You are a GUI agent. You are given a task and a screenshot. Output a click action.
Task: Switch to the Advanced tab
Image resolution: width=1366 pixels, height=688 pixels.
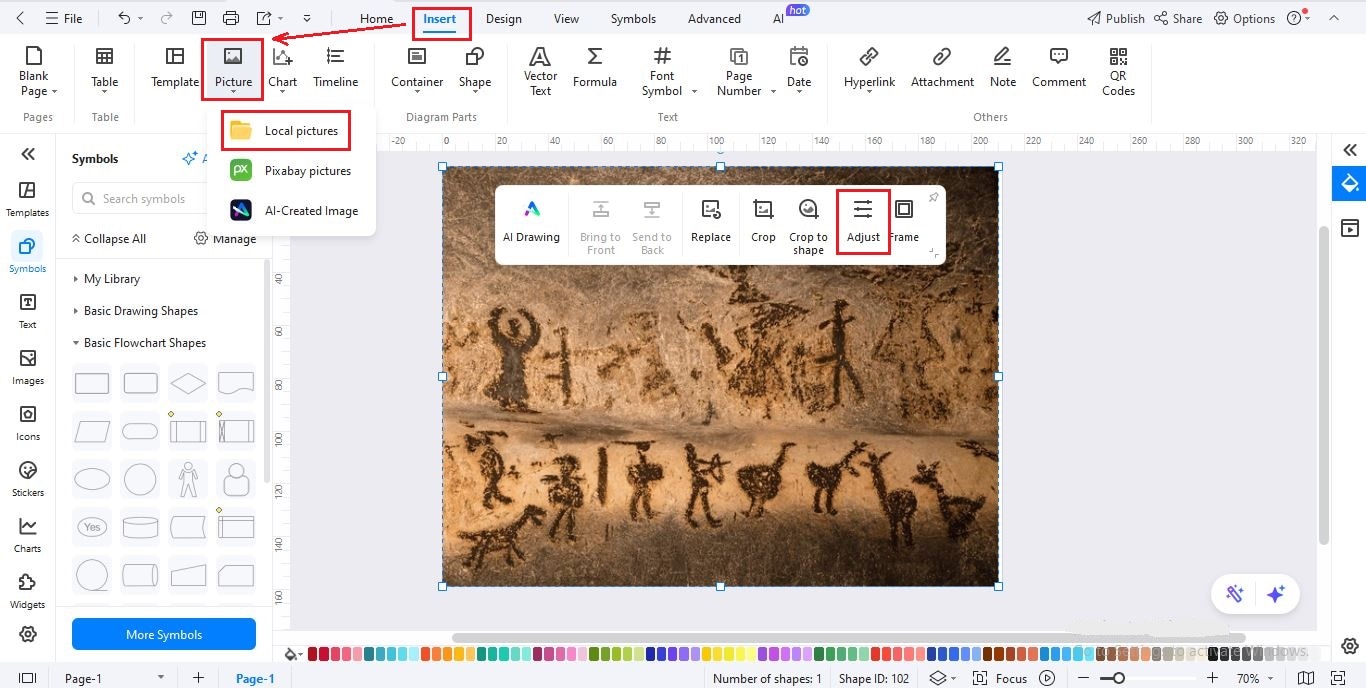click(714, 18)
